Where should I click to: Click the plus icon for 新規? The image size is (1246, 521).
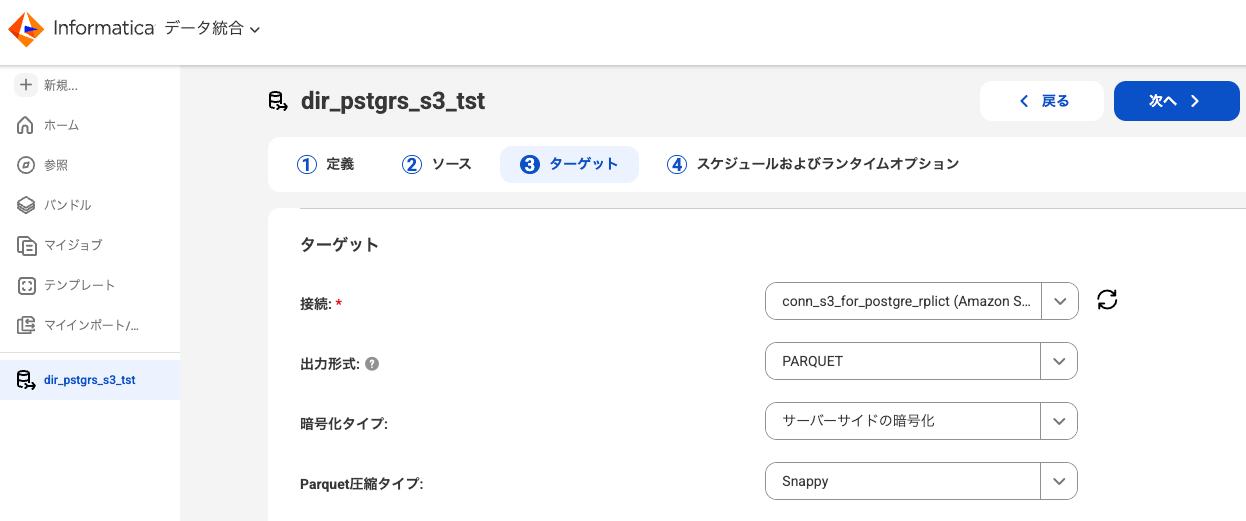point(26,85)
